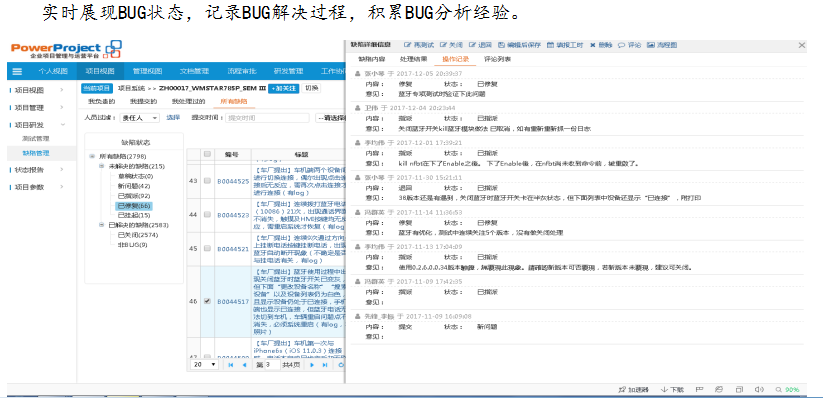823x398 pixels.
Task: Click the PowerProject logo
Action: (66, 49)
